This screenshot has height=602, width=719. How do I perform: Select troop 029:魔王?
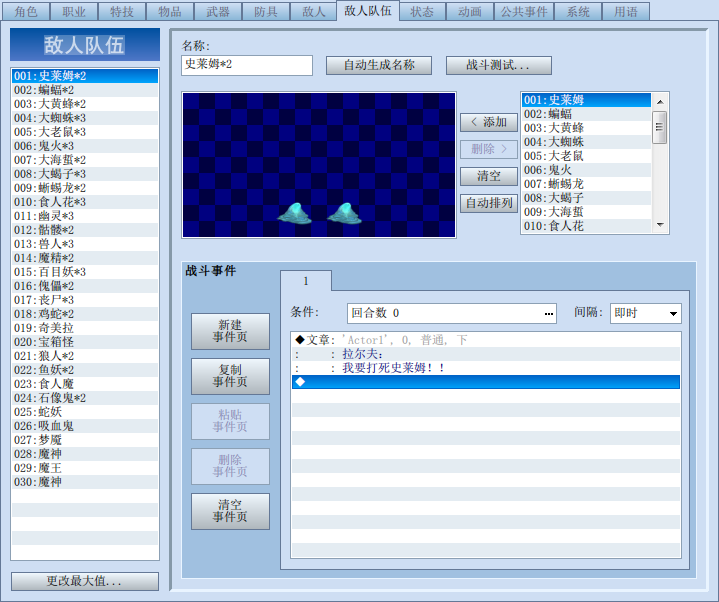(x=85, y=468)
